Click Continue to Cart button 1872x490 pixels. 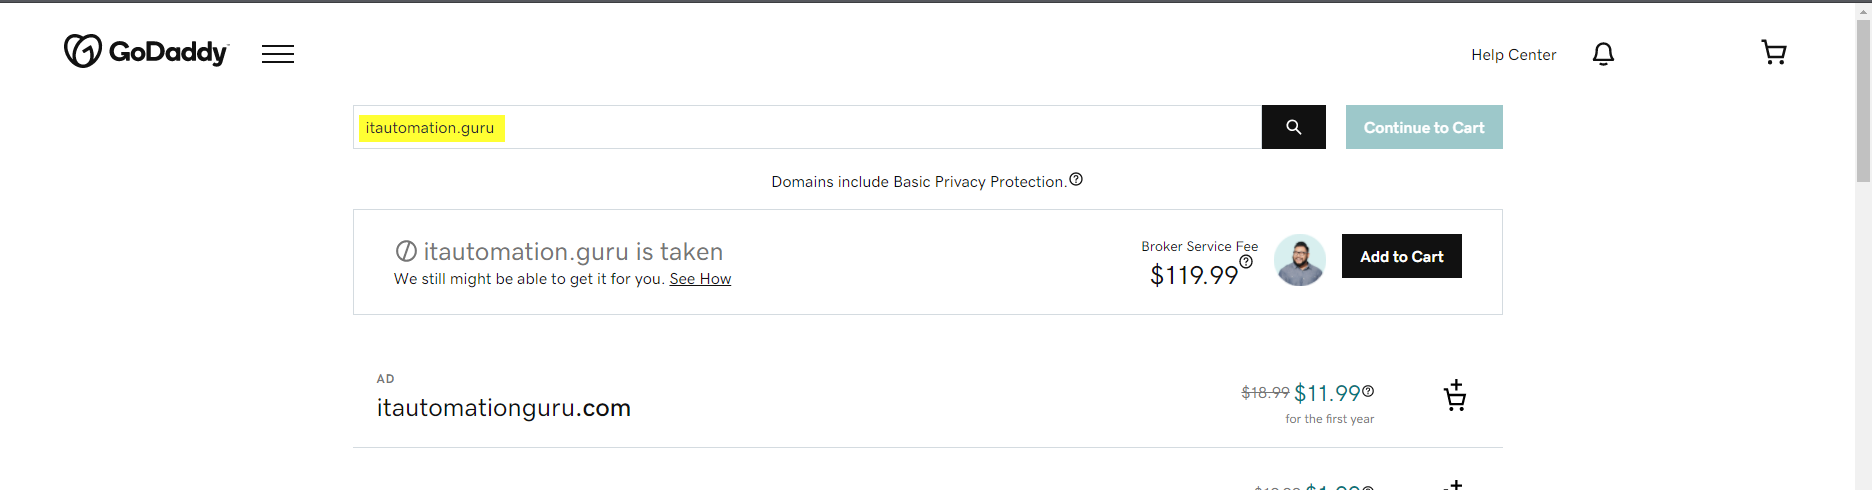coord(1424,127)
